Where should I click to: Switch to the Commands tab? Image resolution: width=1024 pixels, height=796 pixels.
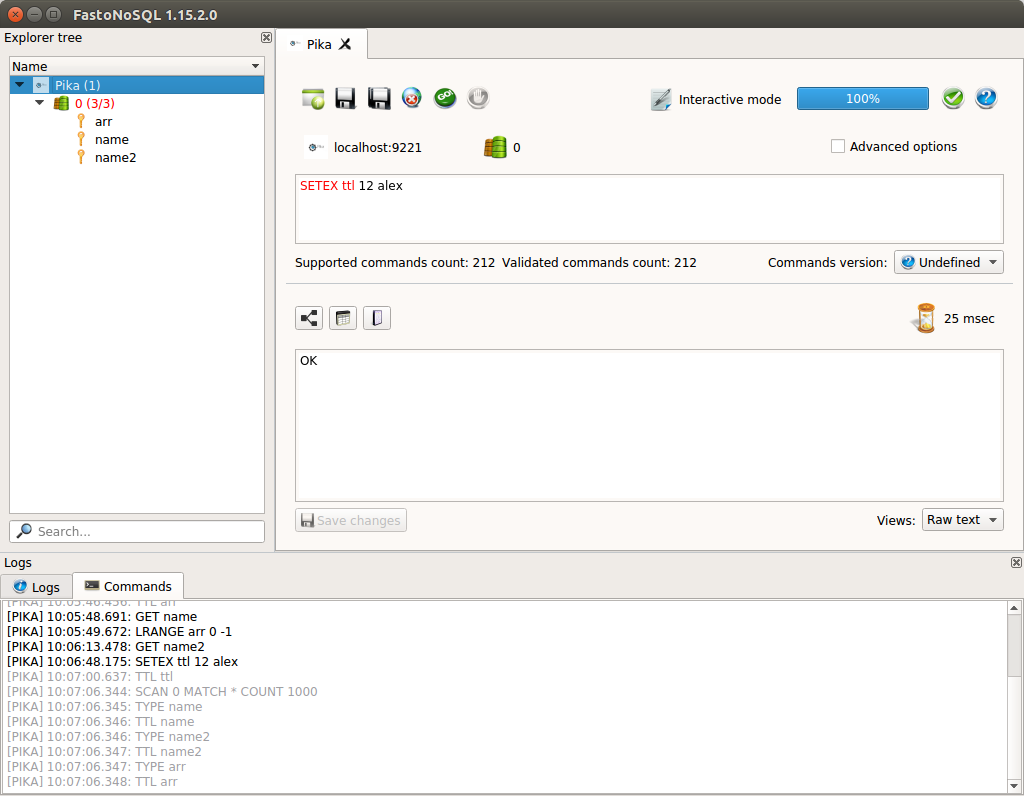[x=128, y=586]
